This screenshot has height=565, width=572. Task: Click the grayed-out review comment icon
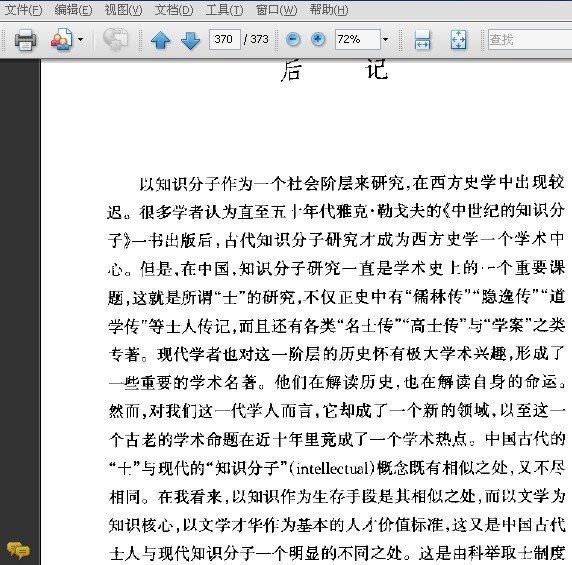pos(115,39)
